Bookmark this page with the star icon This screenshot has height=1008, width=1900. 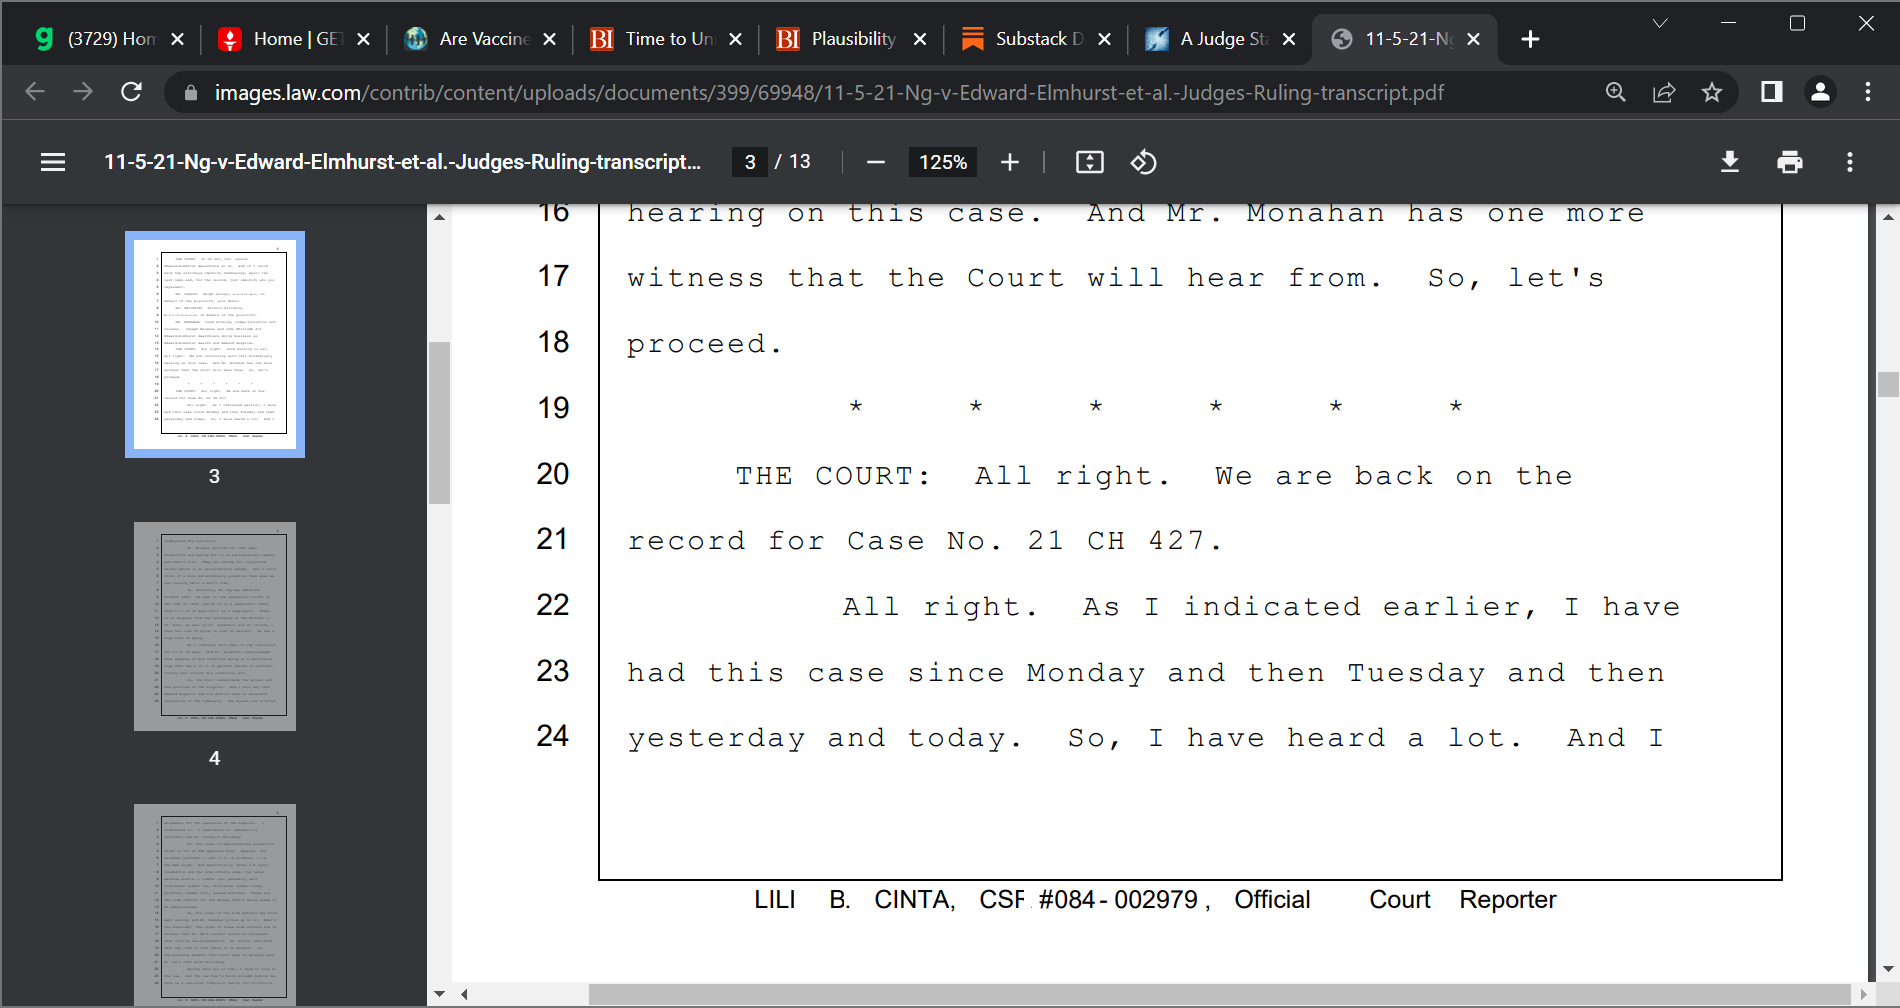tap(1712, 93)
